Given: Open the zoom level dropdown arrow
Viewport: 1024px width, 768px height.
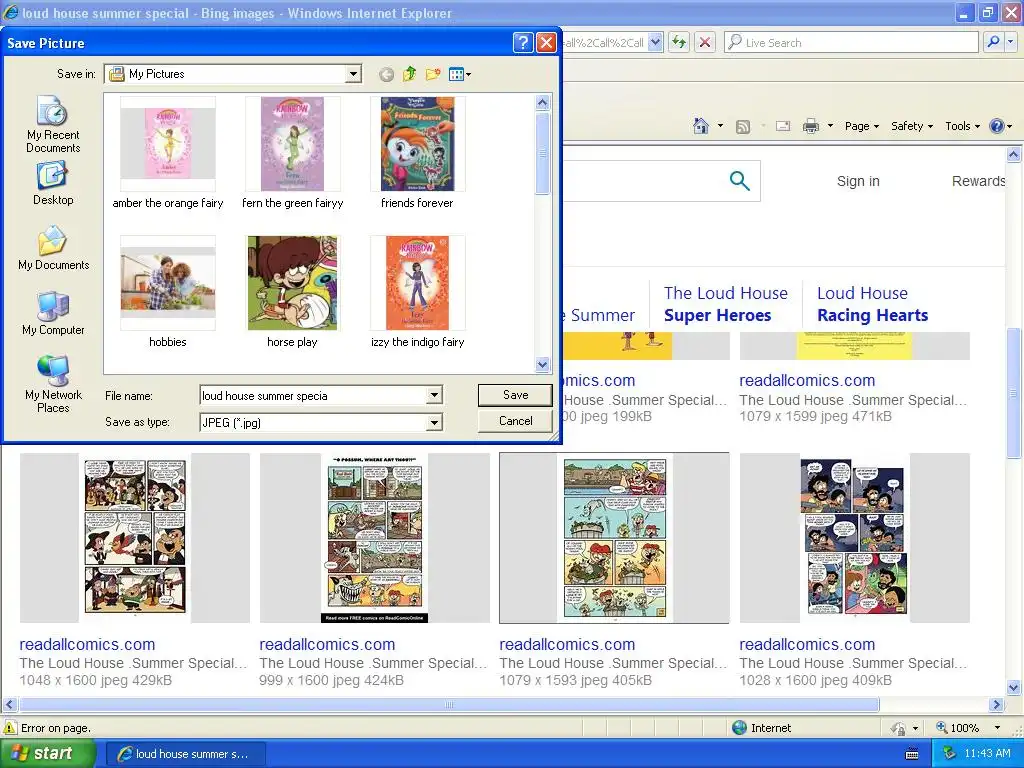Looking at the screenshot, I should click(997, 728).
